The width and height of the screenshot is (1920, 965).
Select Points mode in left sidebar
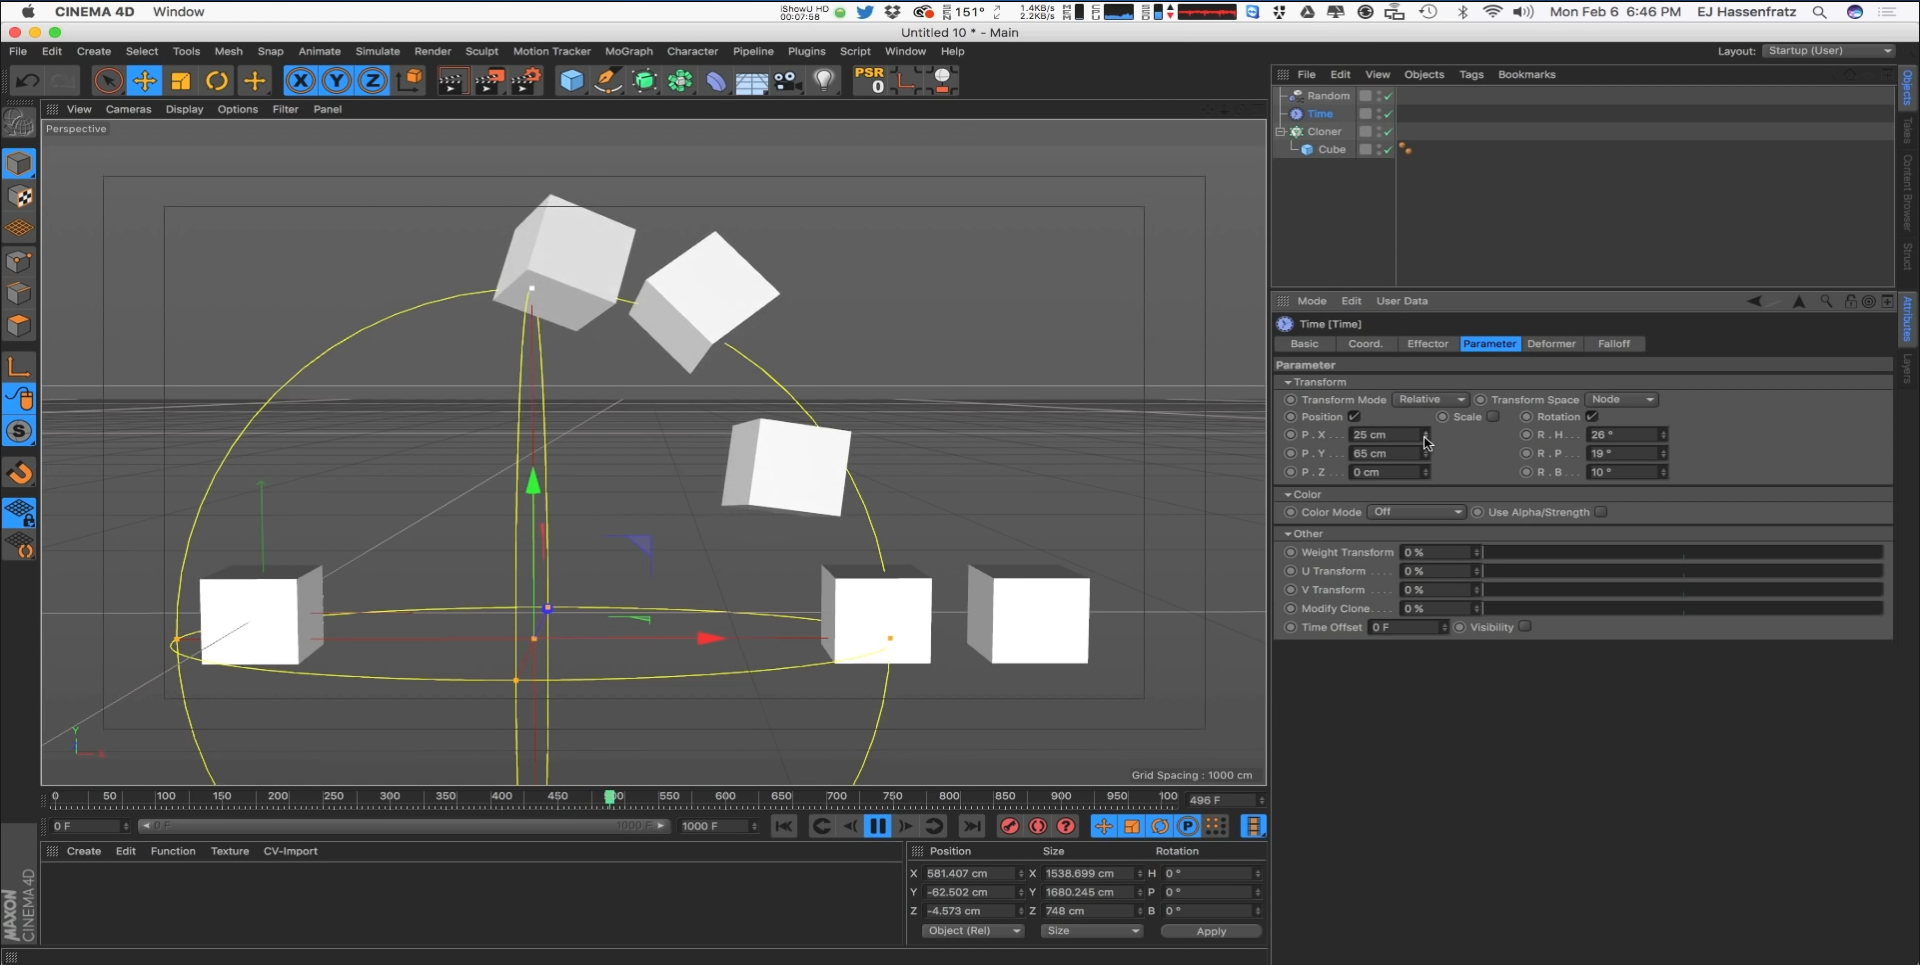19,262
